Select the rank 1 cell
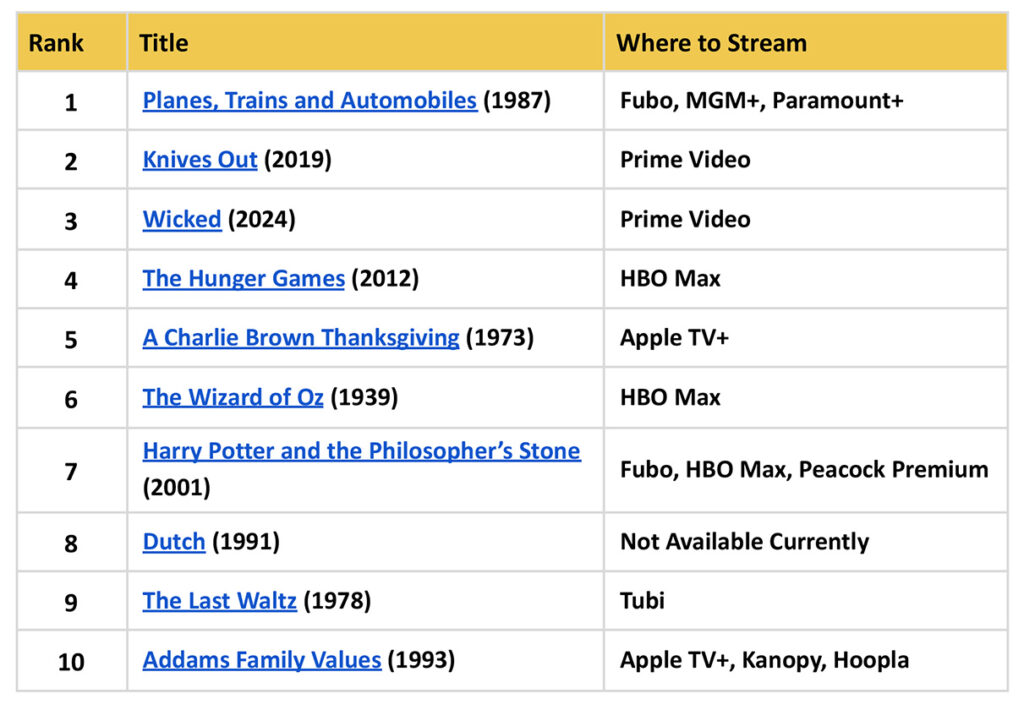This screenshot has height=710, width=1024. 71,102
